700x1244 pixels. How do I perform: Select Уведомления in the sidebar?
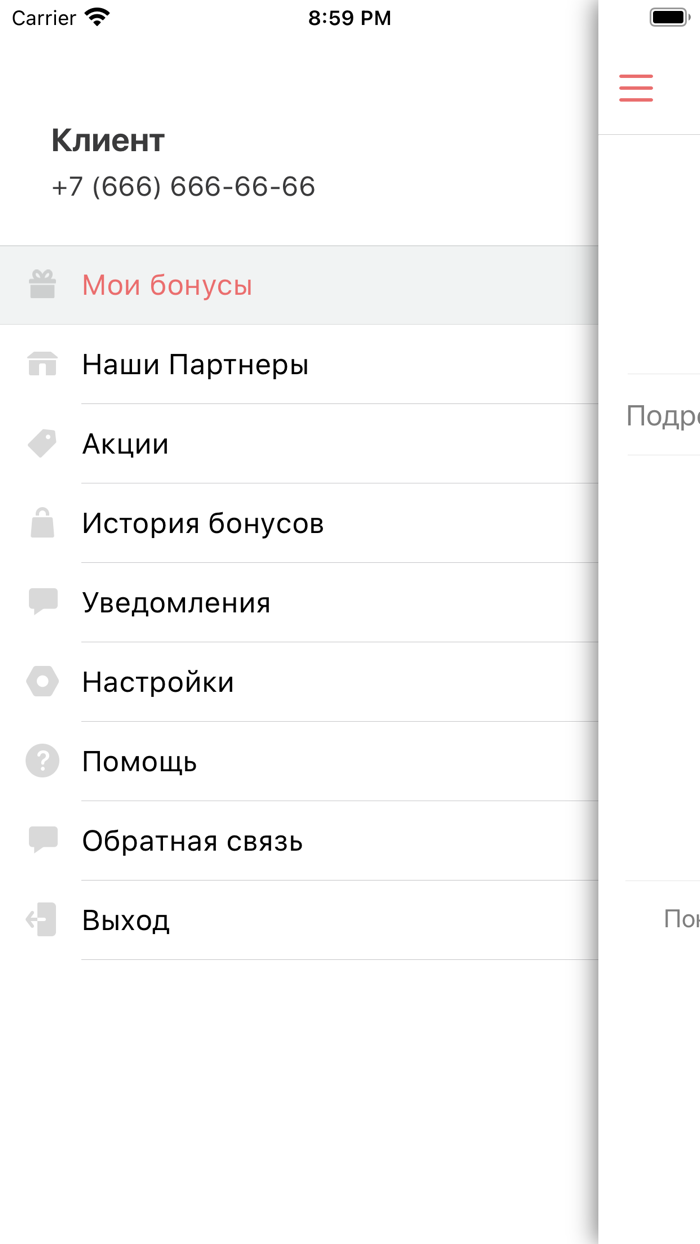(x=176, y=601)
